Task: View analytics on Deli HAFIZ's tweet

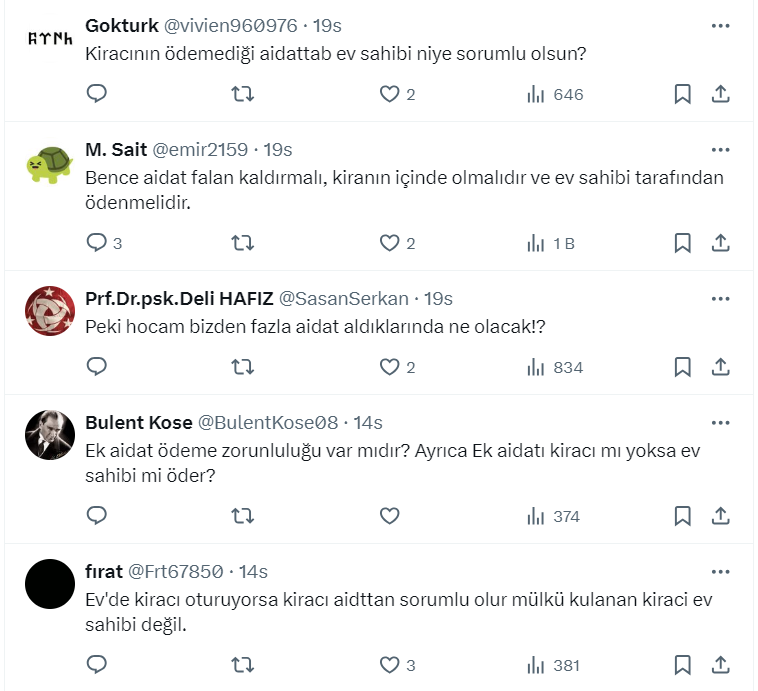Action: pyautogui.click(x=554, y=367)
